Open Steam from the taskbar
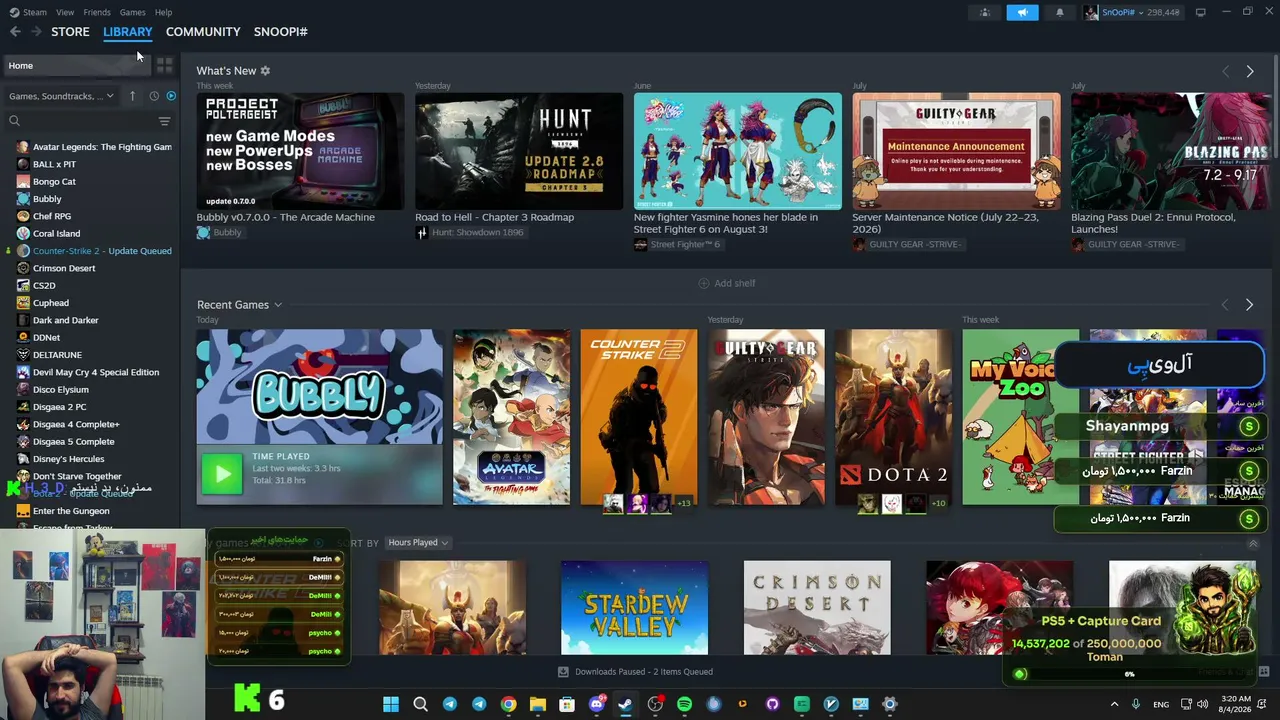1280x720 pixels. (x=625, y=704)
